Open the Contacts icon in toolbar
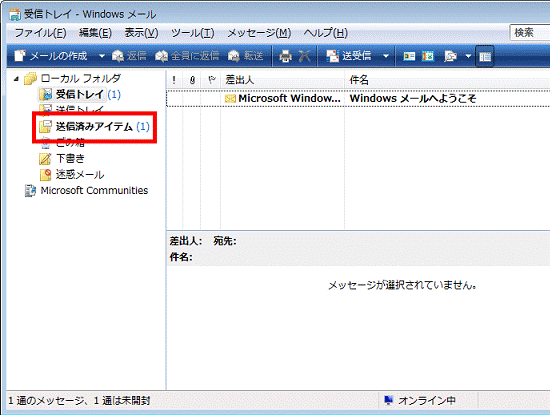 coord(409,56)
